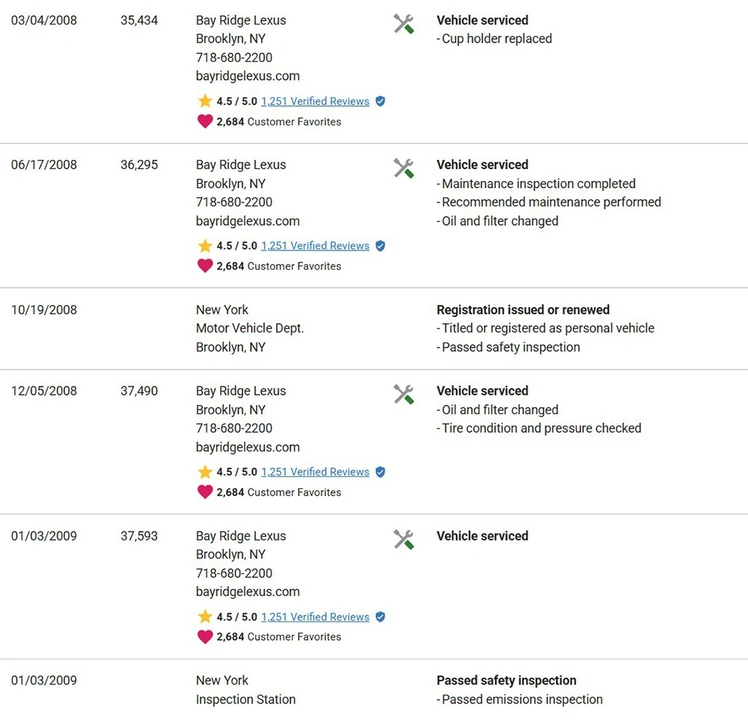The height and width of the screenshot is (720, 748).
Task: Open 1,251 Verified Reviews link in 06/17/2008 entry
Action: click(x=315, y=246)
